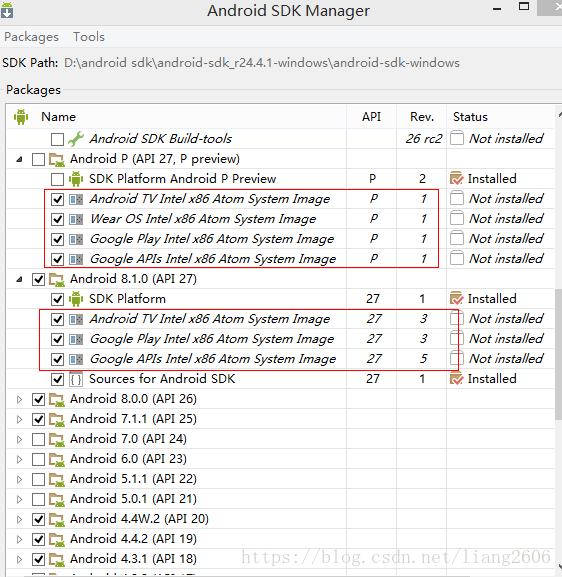
Task: Expand the Android 7.1.1 (API 25) group
Action: pyautogui.click(x=20, y=419)
